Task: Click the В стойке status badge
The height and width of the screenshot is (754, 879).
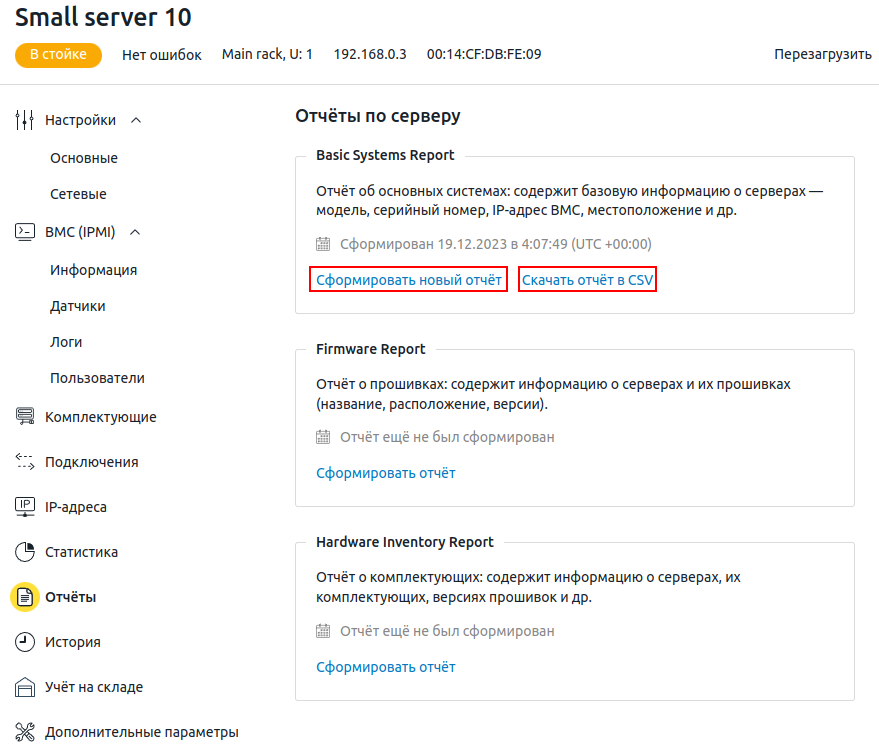Action: coord(58,55)
